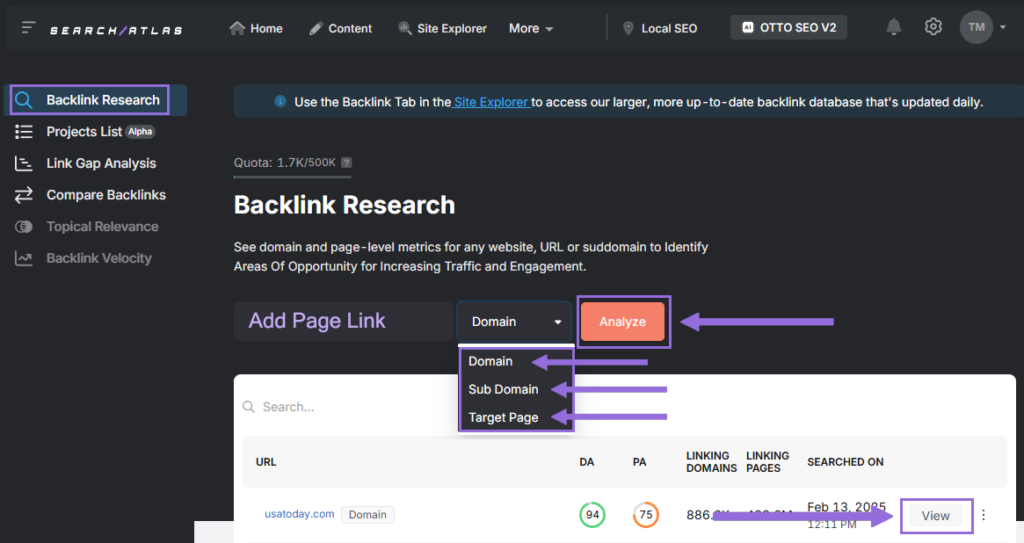Click the DA column header

[586, 462]
